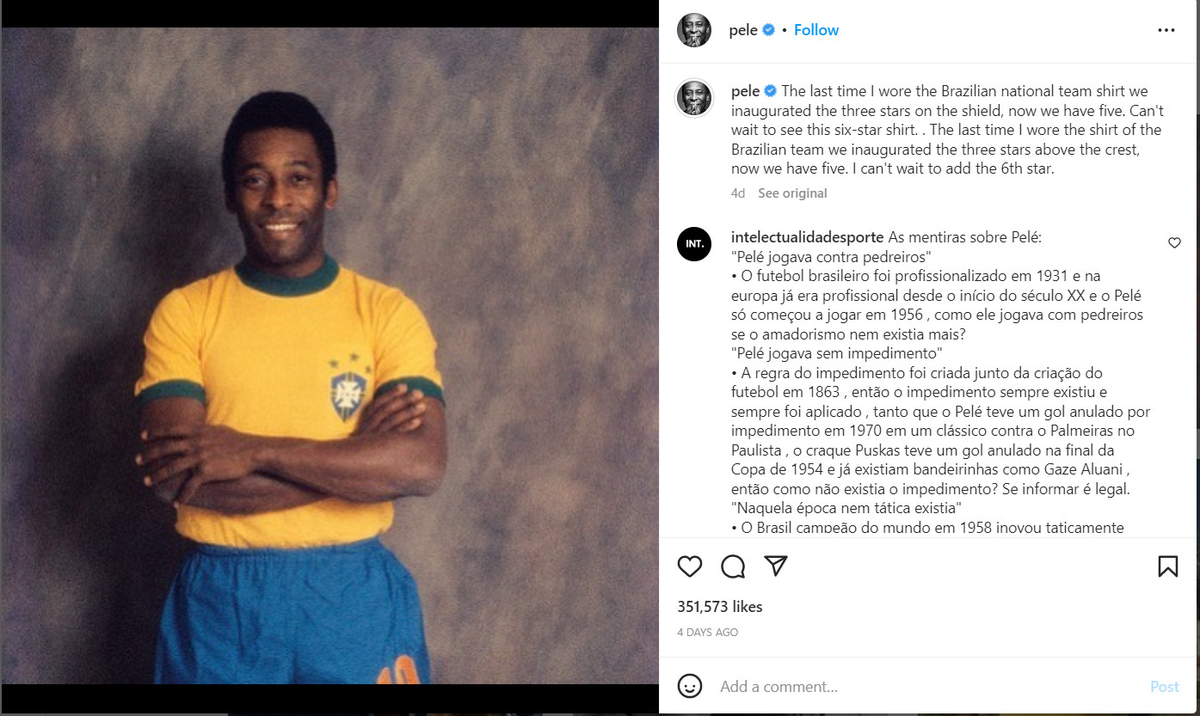Open comments via speech bubble icon
1200x716 pixels.
point(733,567)
